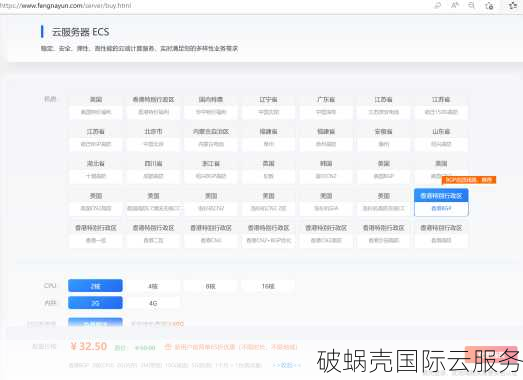Choose the 北京市 region card

(153, 138)
